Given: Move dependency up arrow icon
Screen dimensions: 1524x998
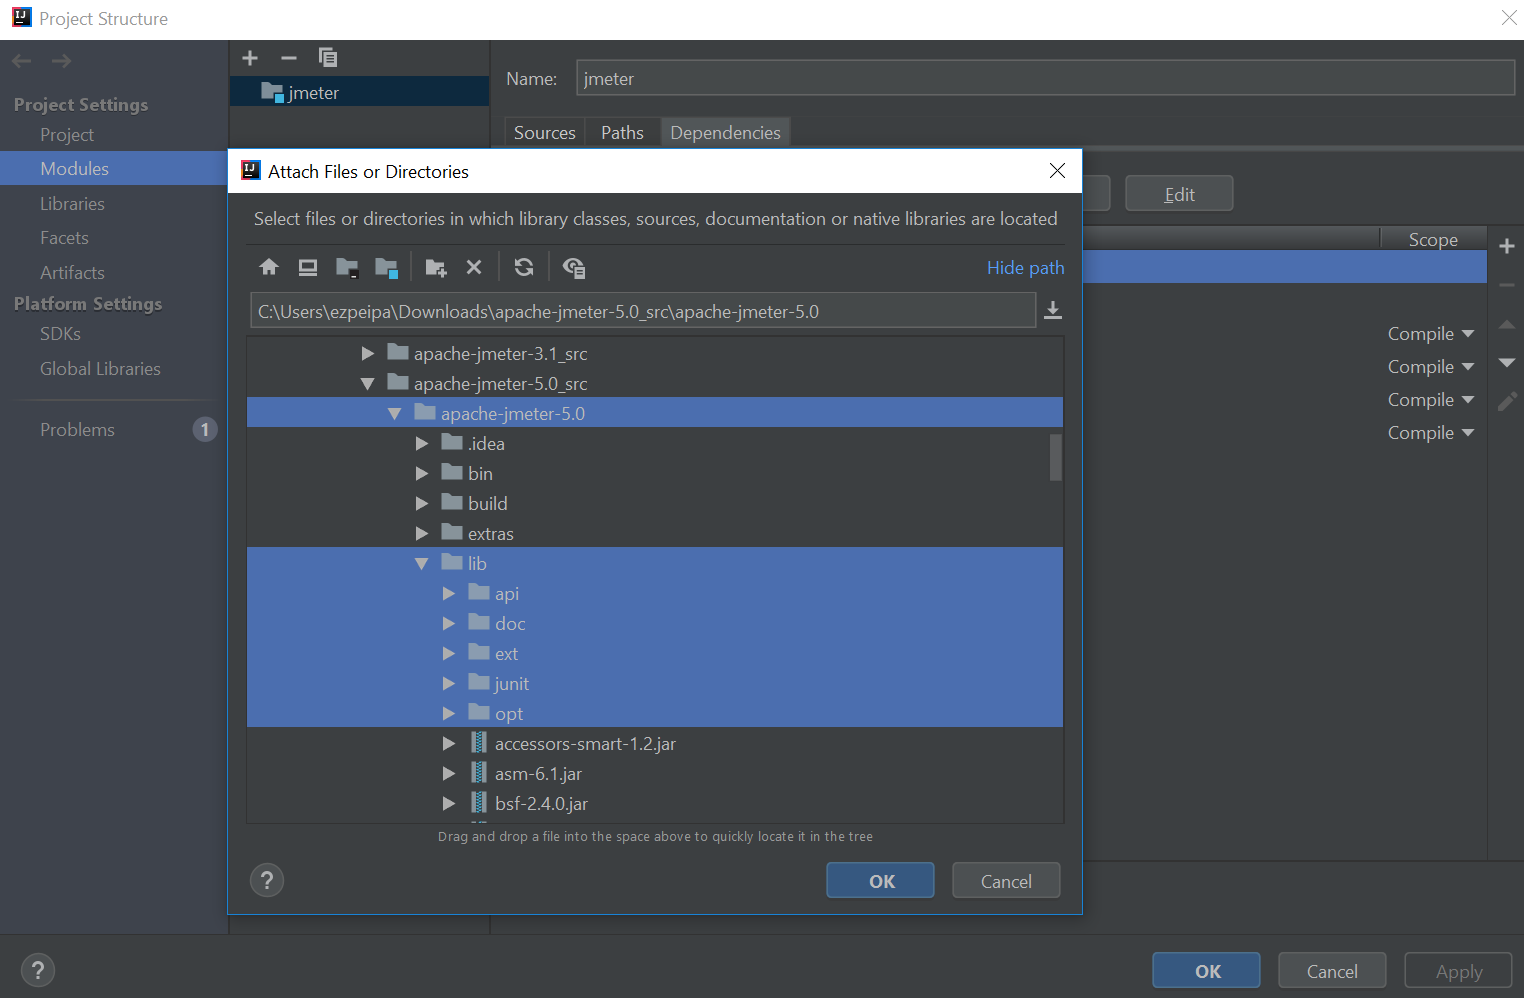Looking at the screenshot, I should coord(1507,325).
